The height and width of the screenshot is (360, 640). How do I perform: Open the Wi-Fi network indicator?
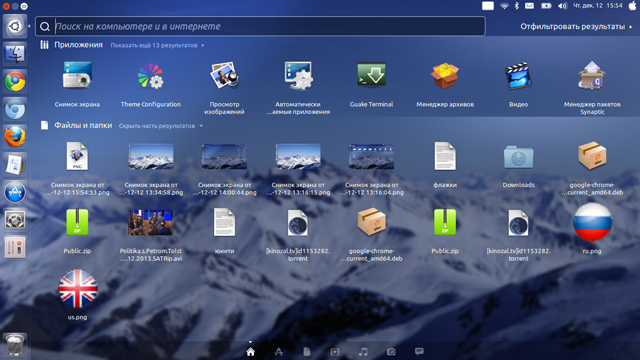504,6
